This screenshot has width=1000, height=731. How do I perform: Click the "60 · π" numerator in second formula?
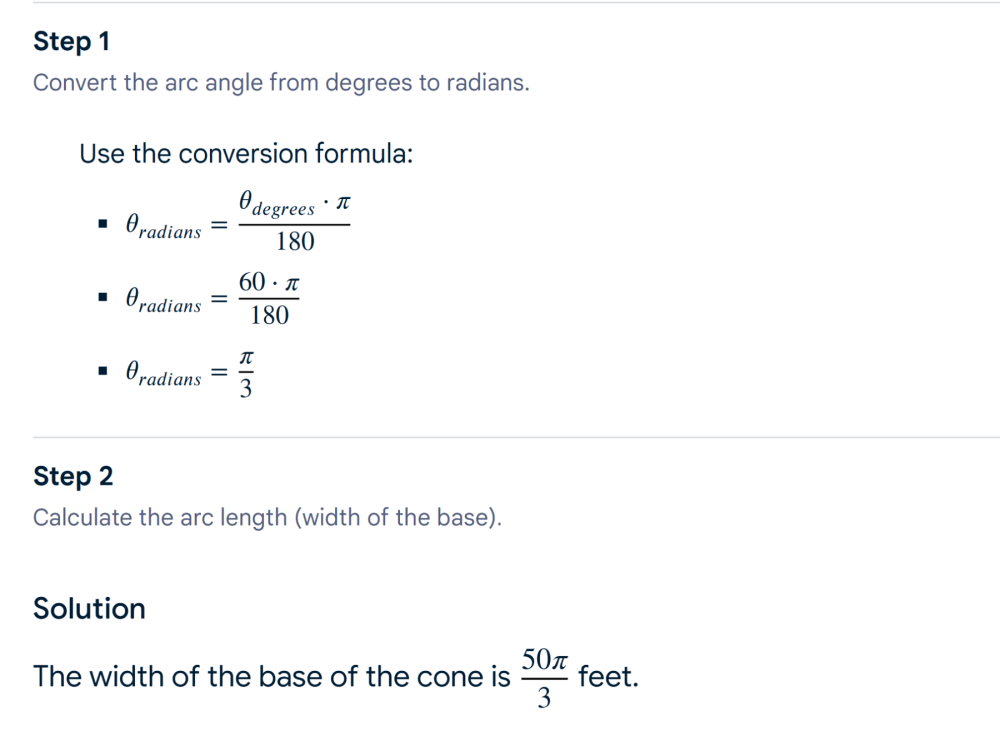[x=269, y=283]
